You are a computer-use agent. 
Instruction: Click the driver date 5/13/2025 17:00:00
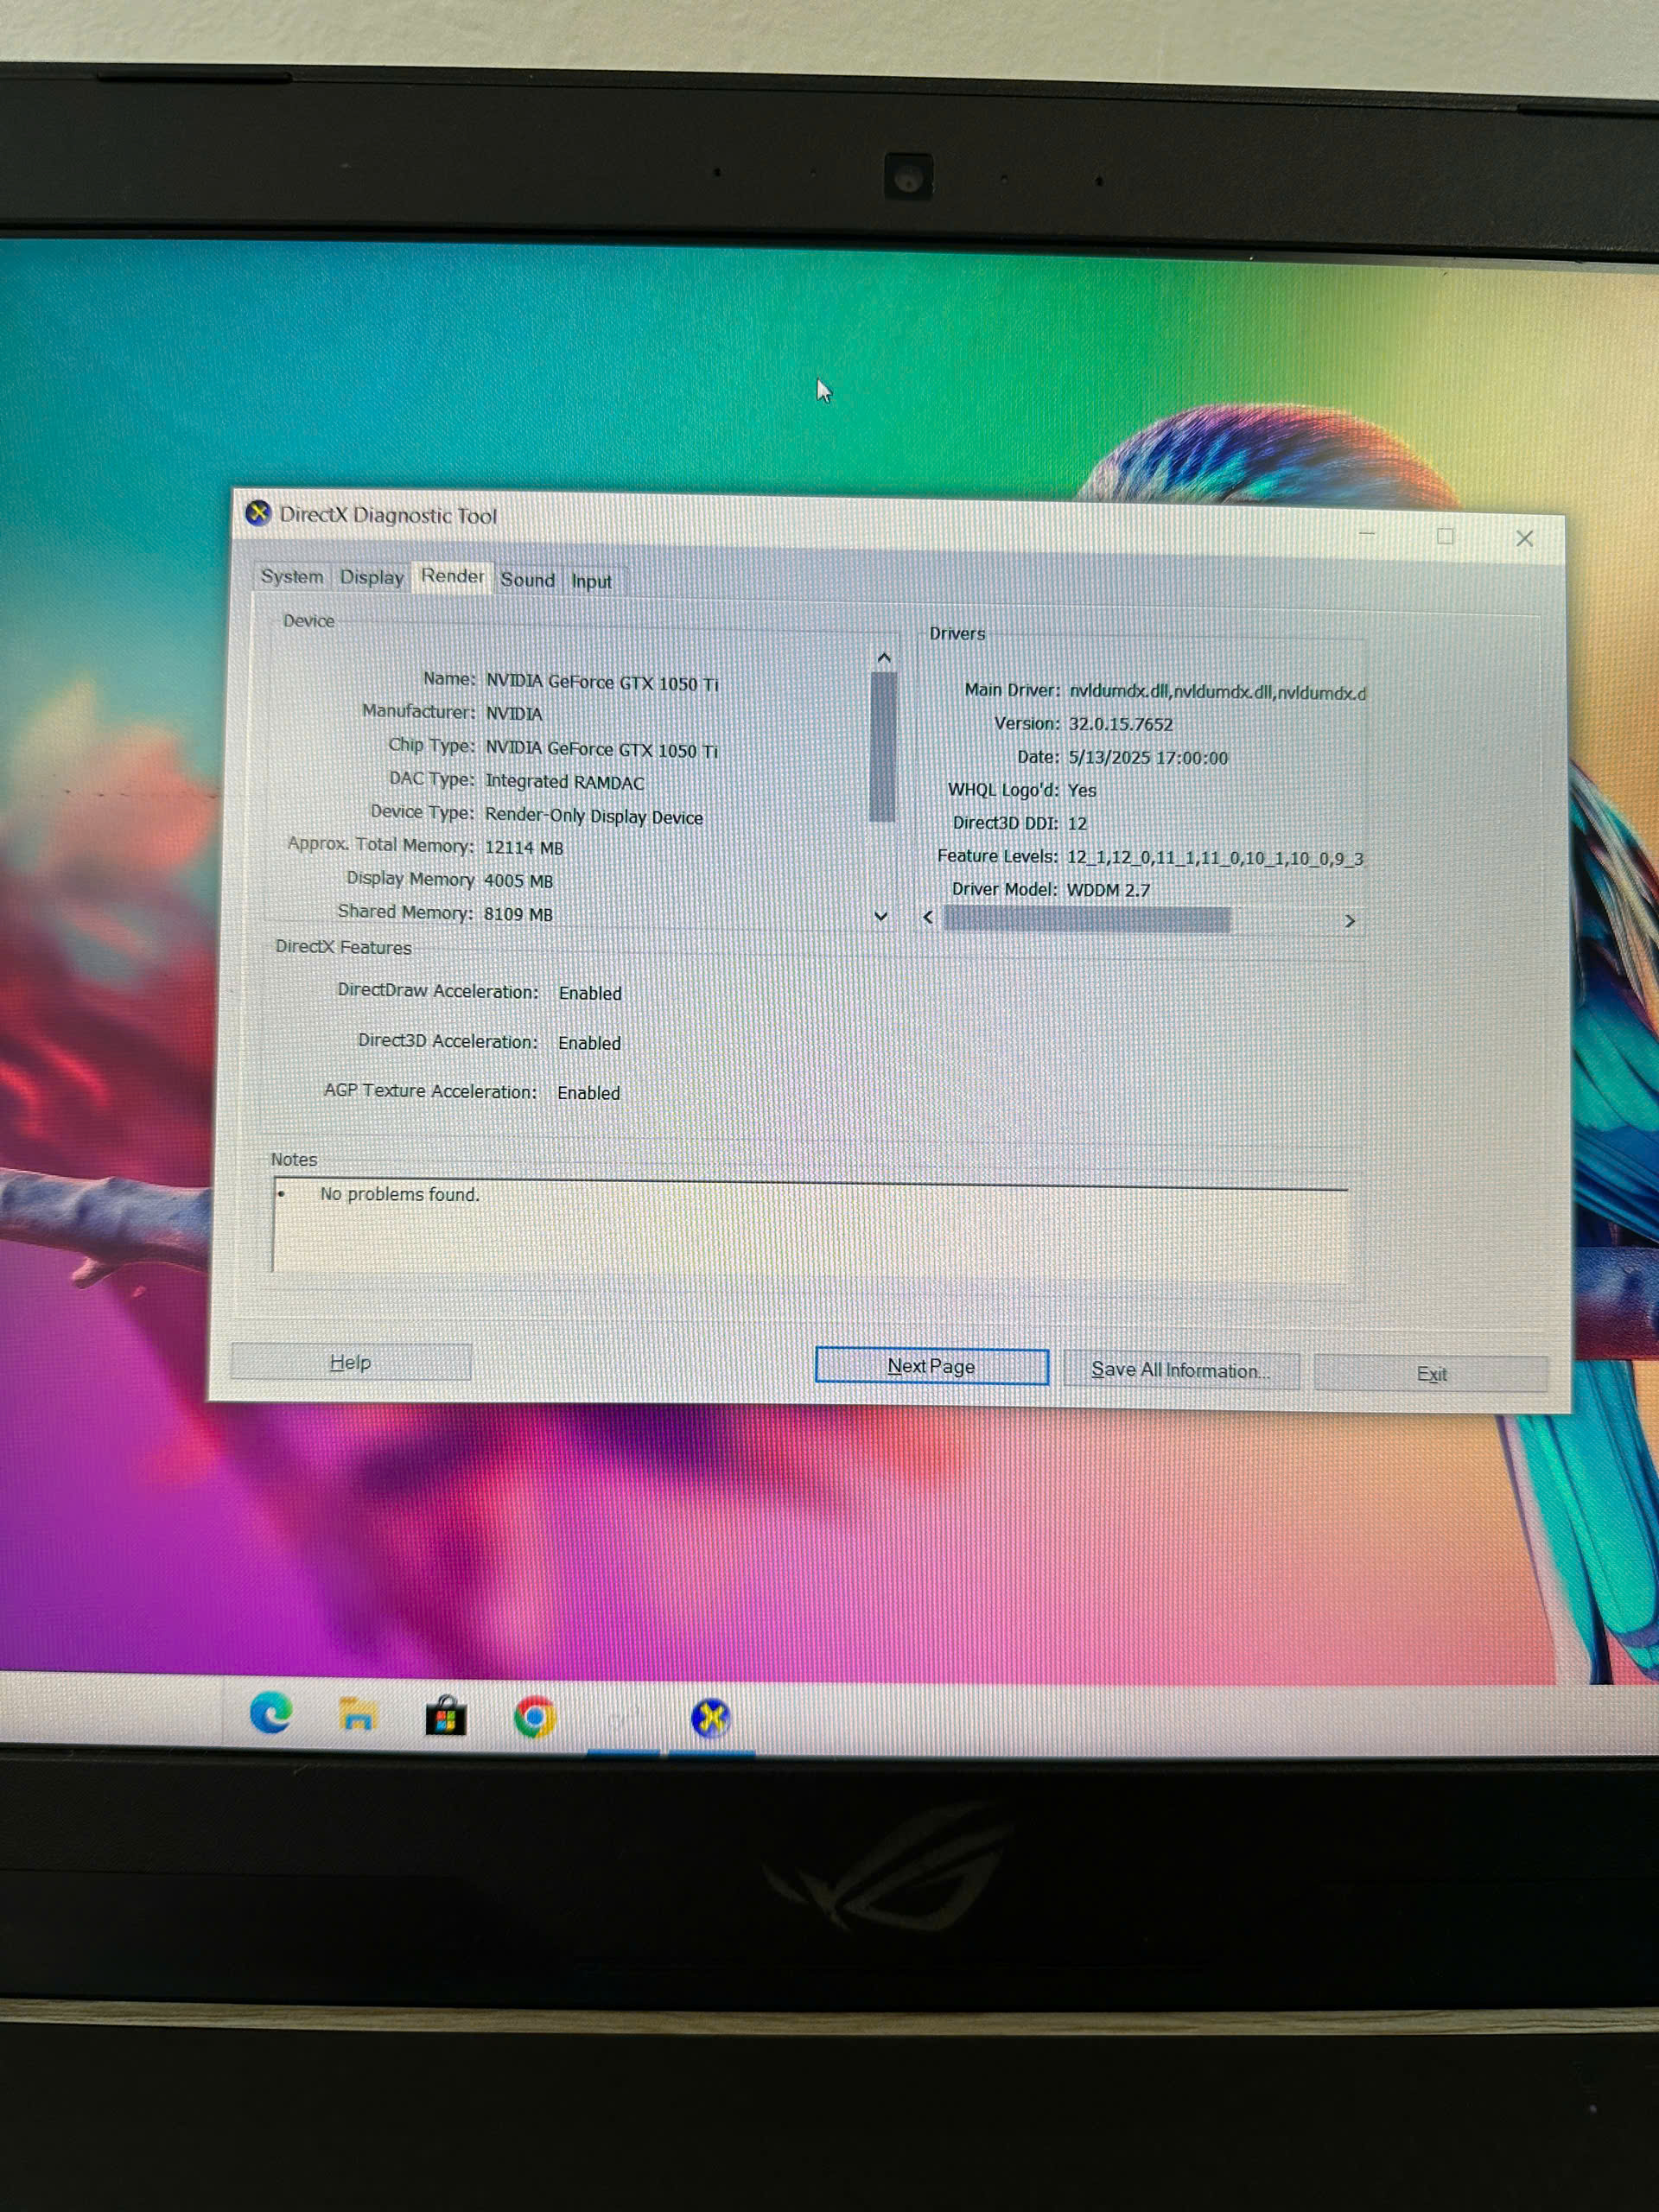pos(1148,758)
